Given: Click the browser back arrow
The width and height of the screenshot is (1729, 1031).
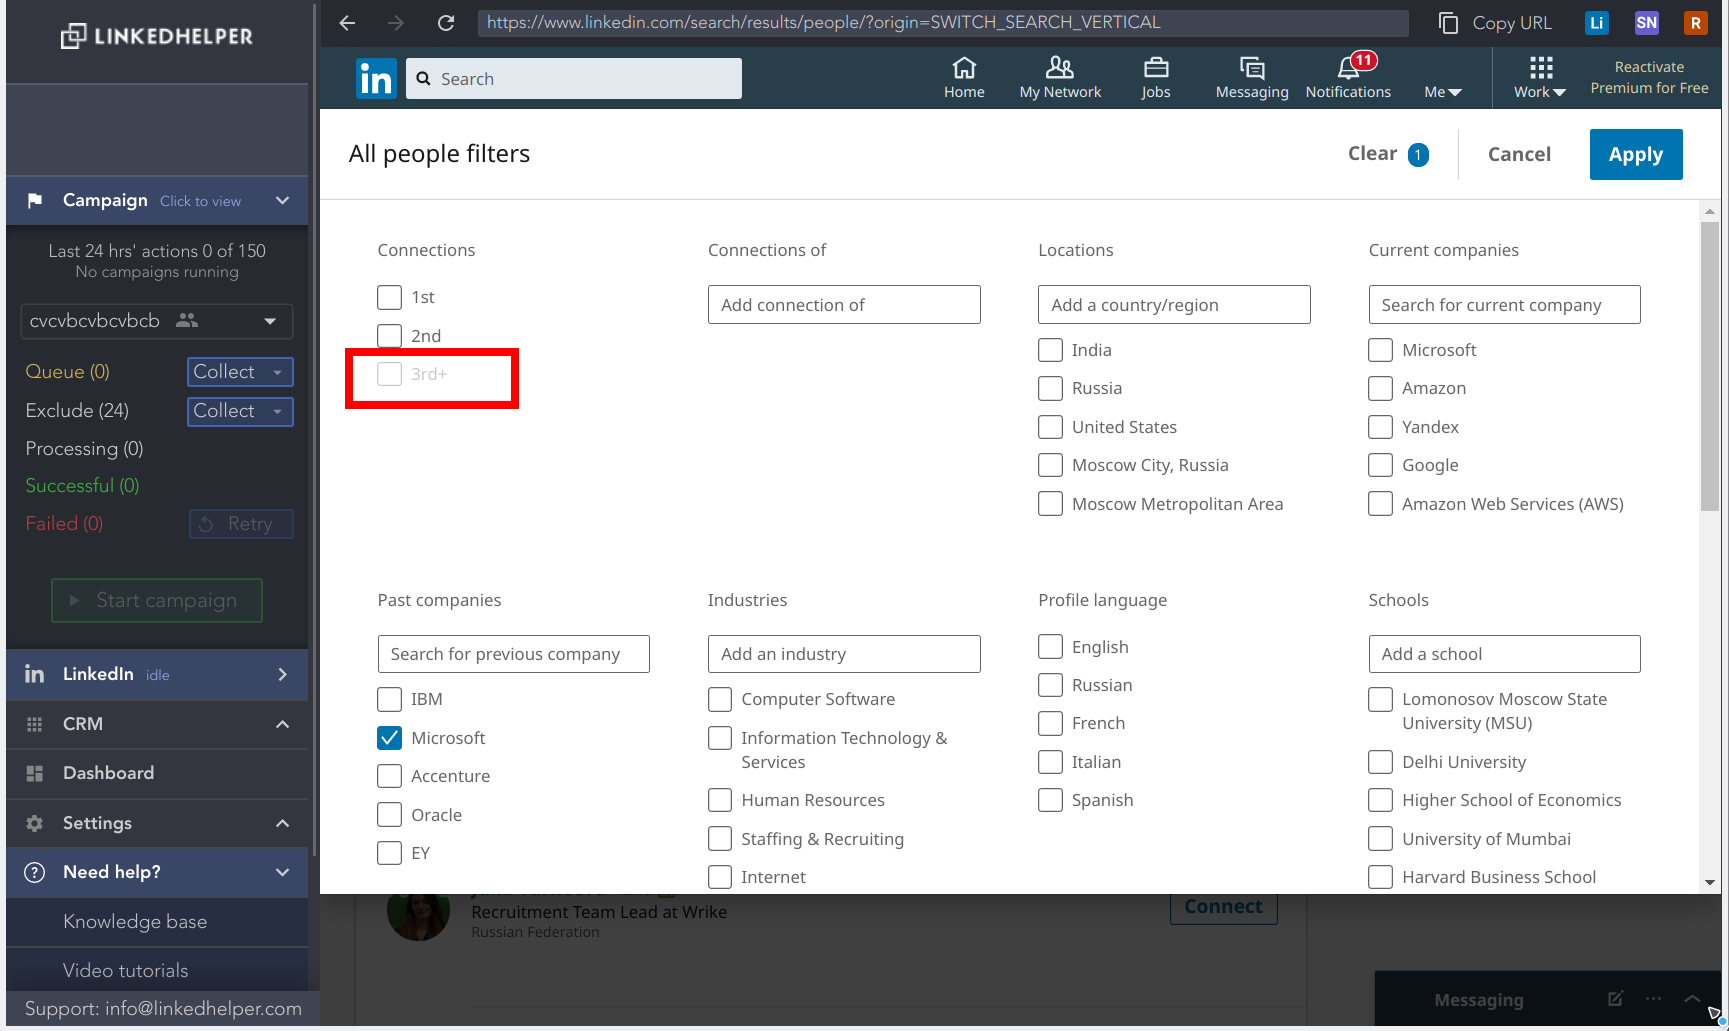Looking at the screenshot, I should tap(347, 22).
